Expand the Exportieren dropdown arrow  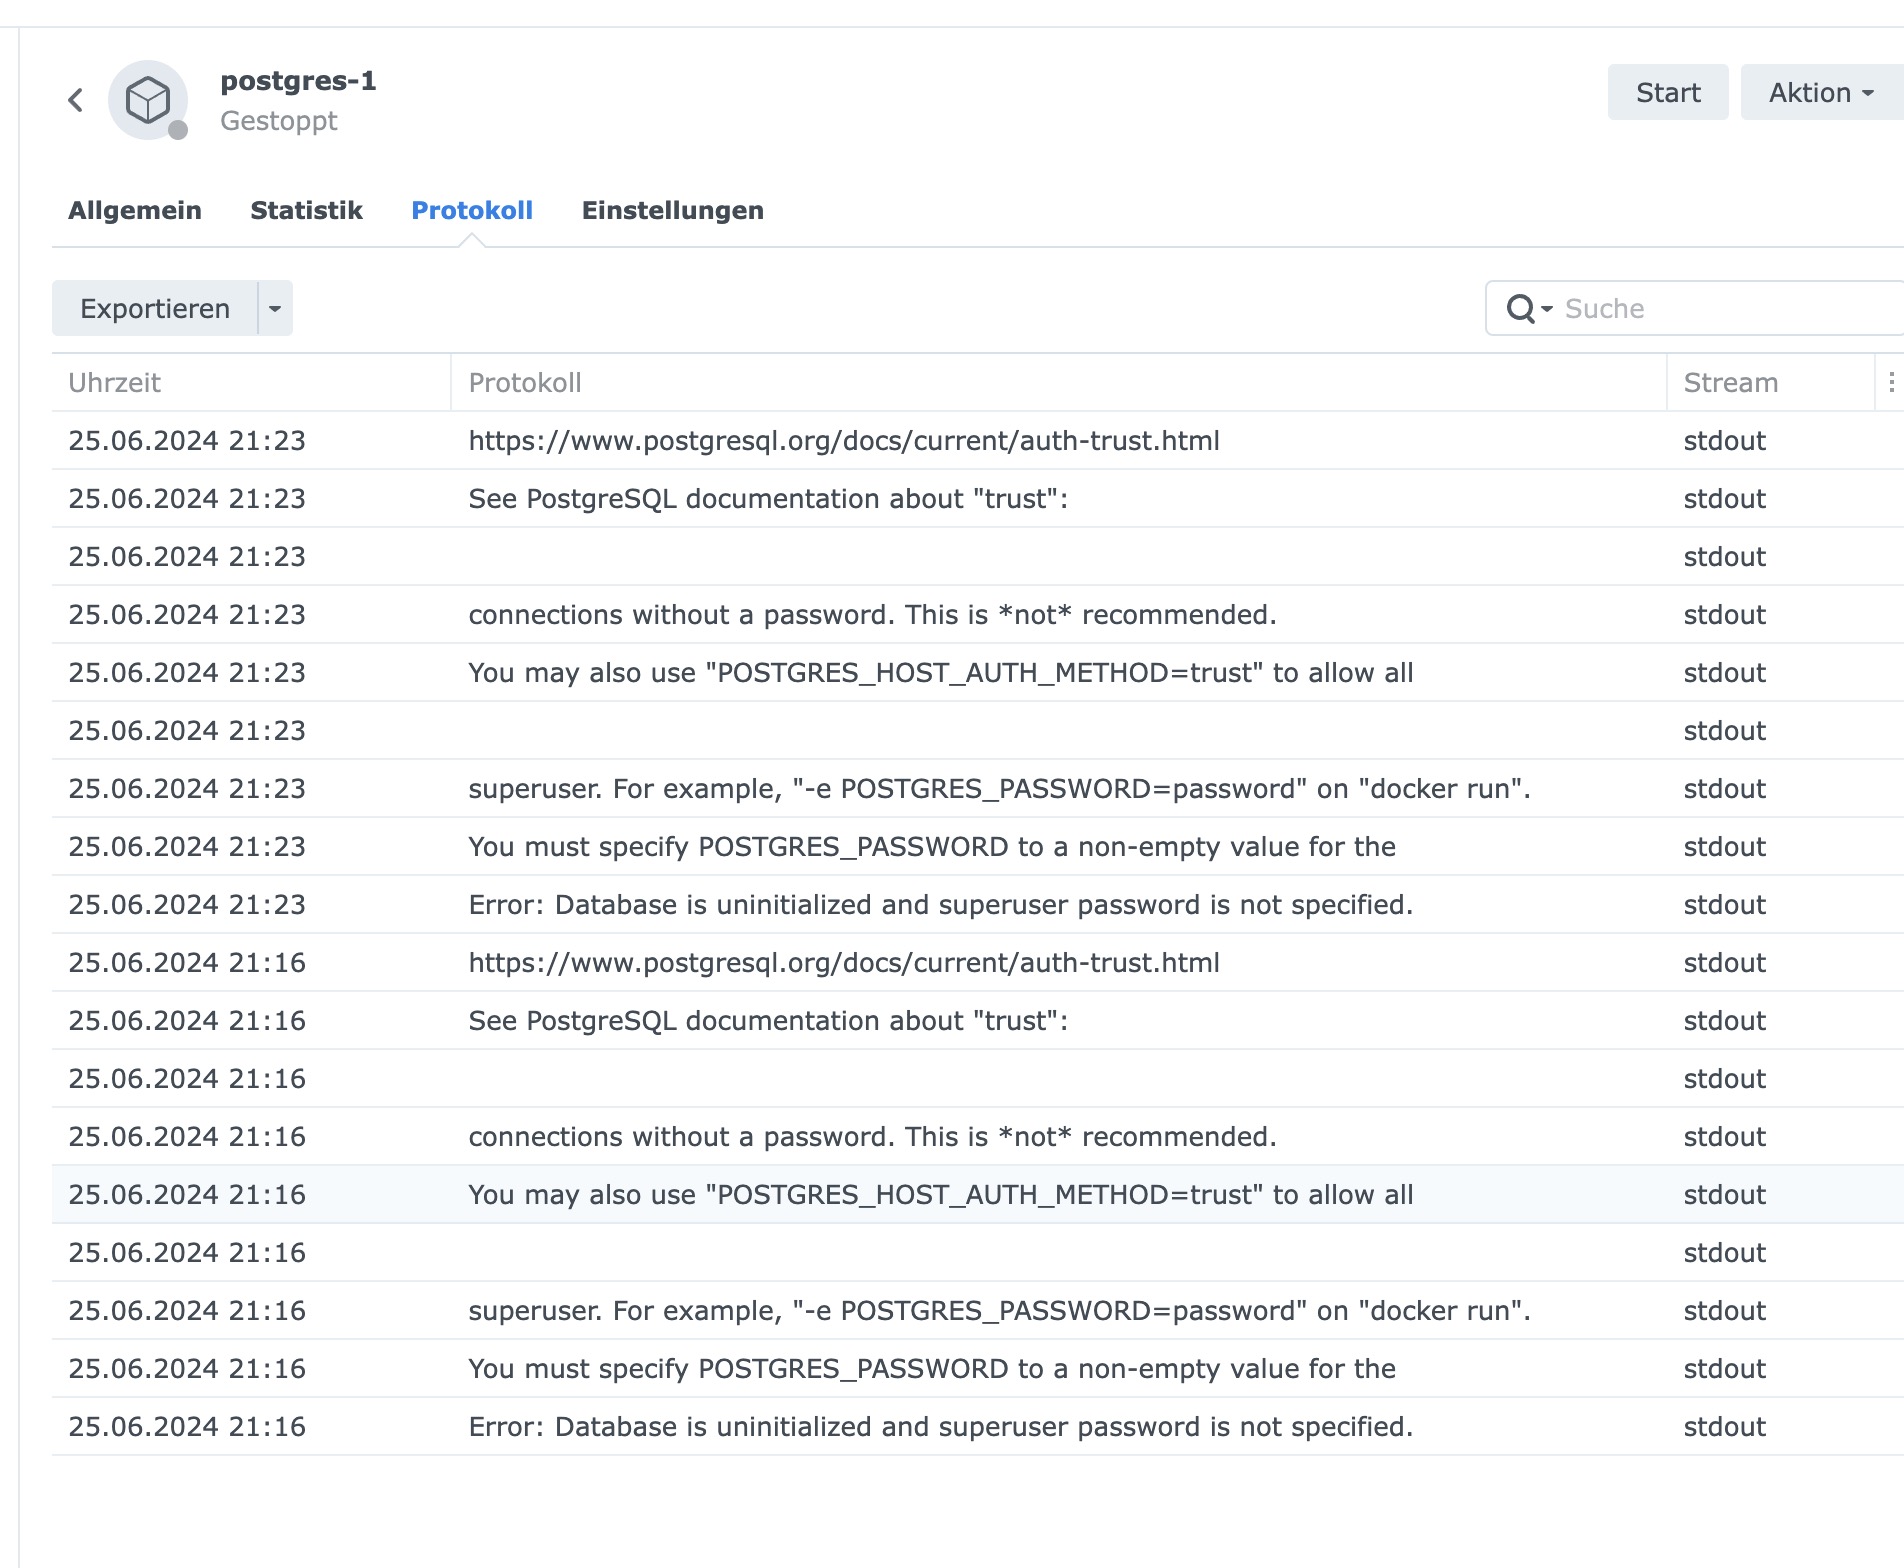pos(275,308)
